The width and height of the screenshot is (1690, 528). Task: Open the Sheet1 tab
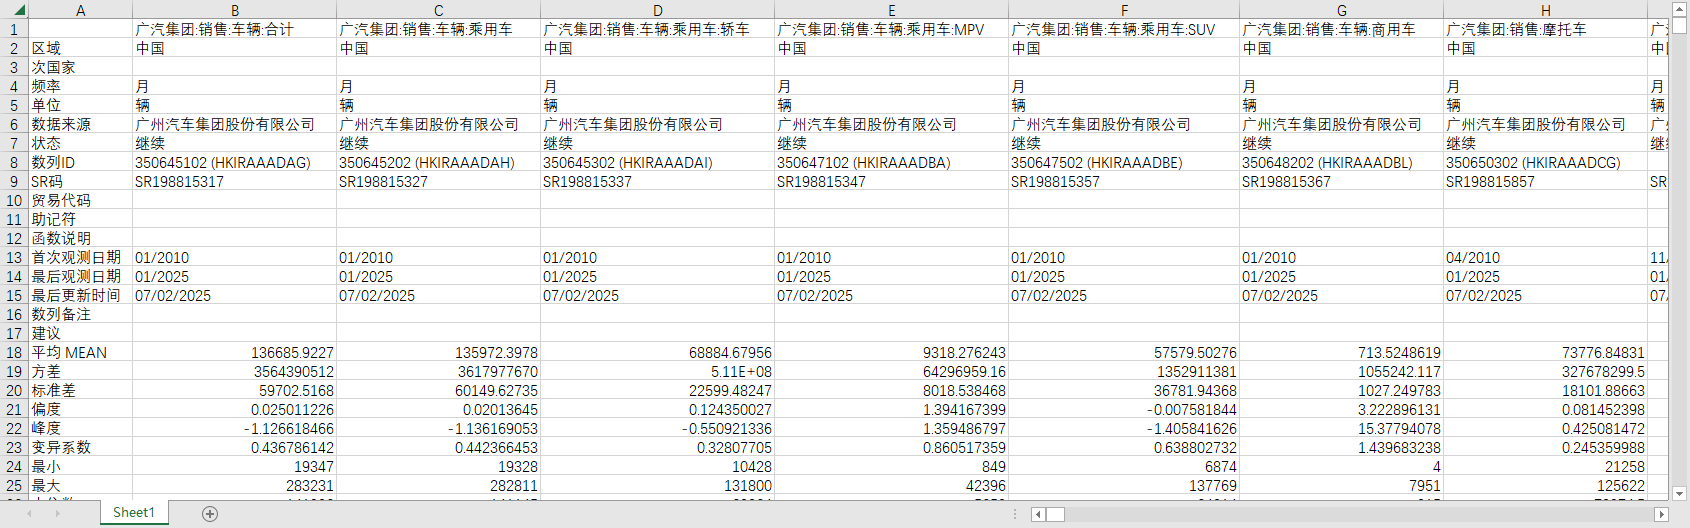[x=133, y=512]
